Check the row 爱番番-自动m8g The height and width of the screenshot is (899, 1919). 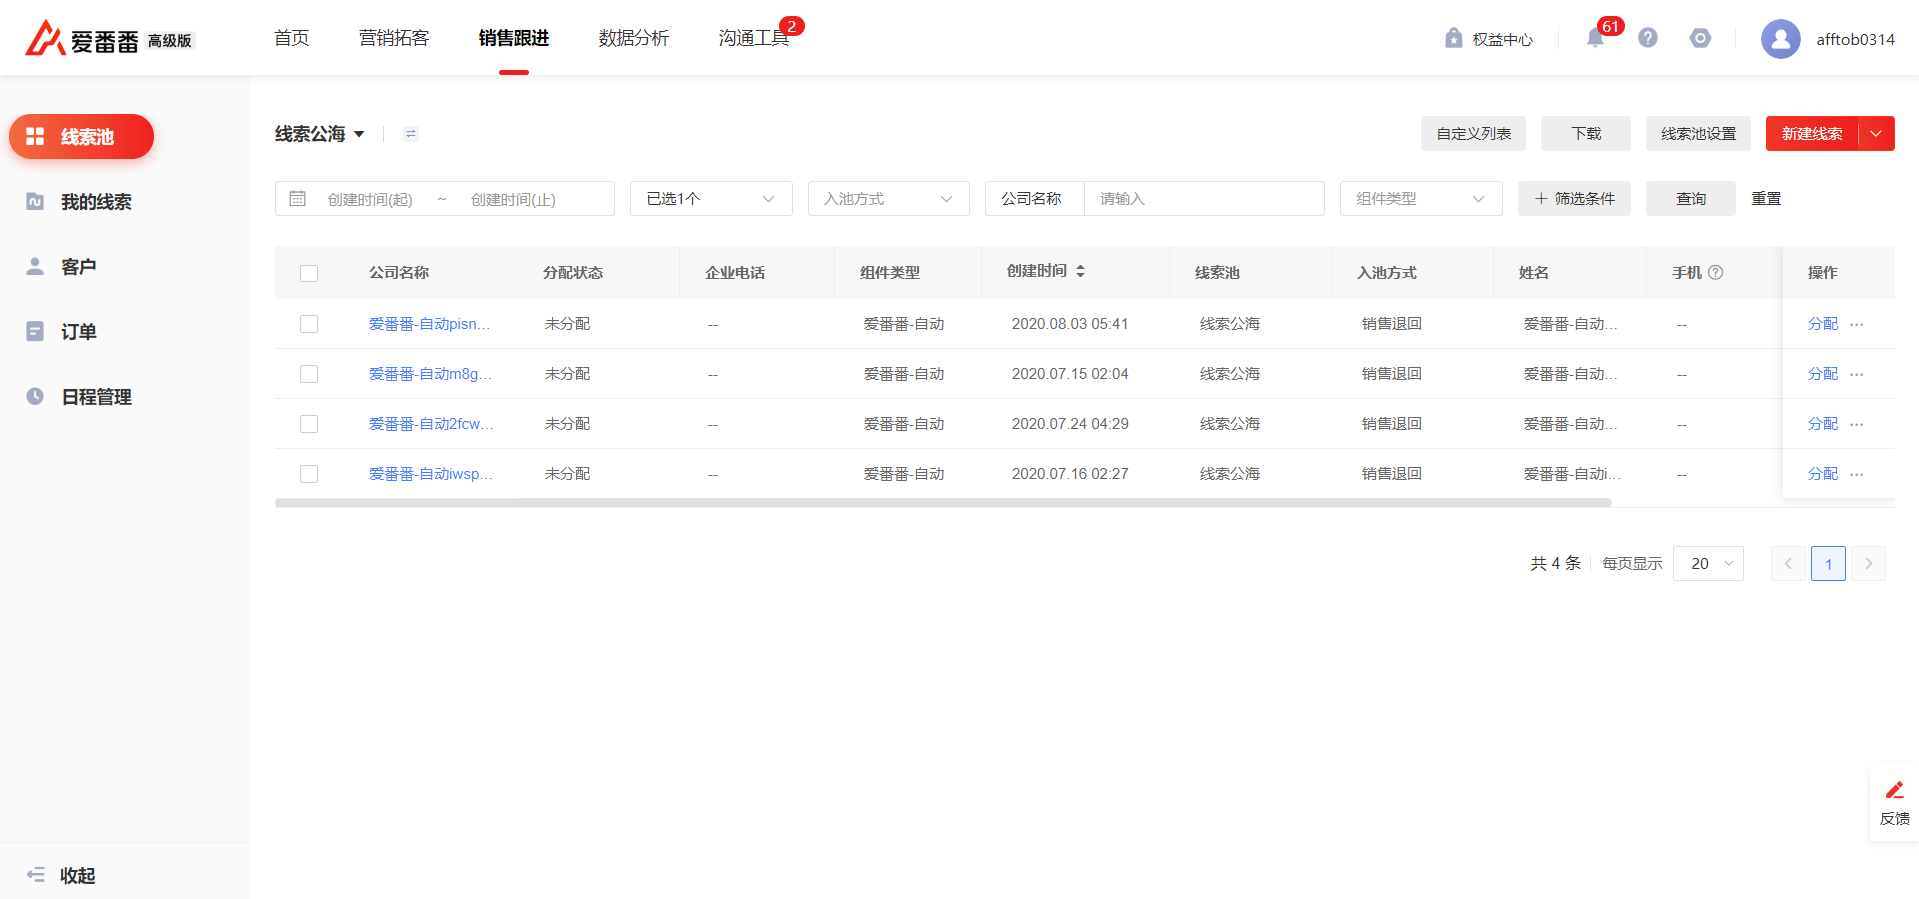309,374
